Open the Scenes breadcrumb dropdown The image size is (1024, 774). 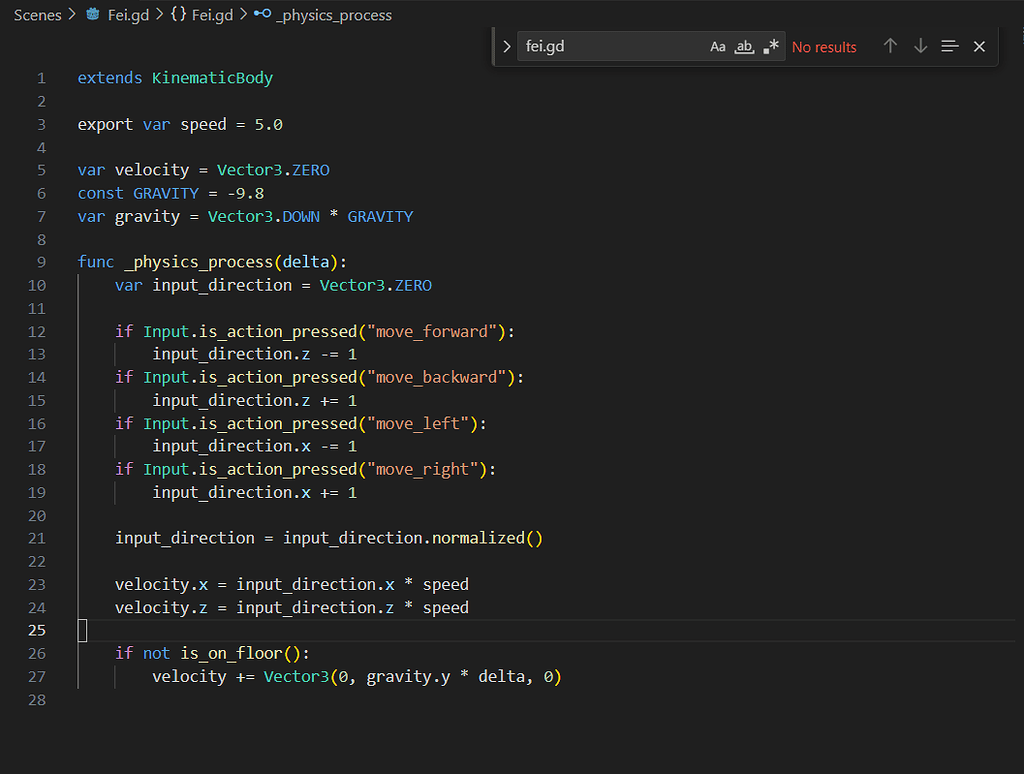pos(37,15)
